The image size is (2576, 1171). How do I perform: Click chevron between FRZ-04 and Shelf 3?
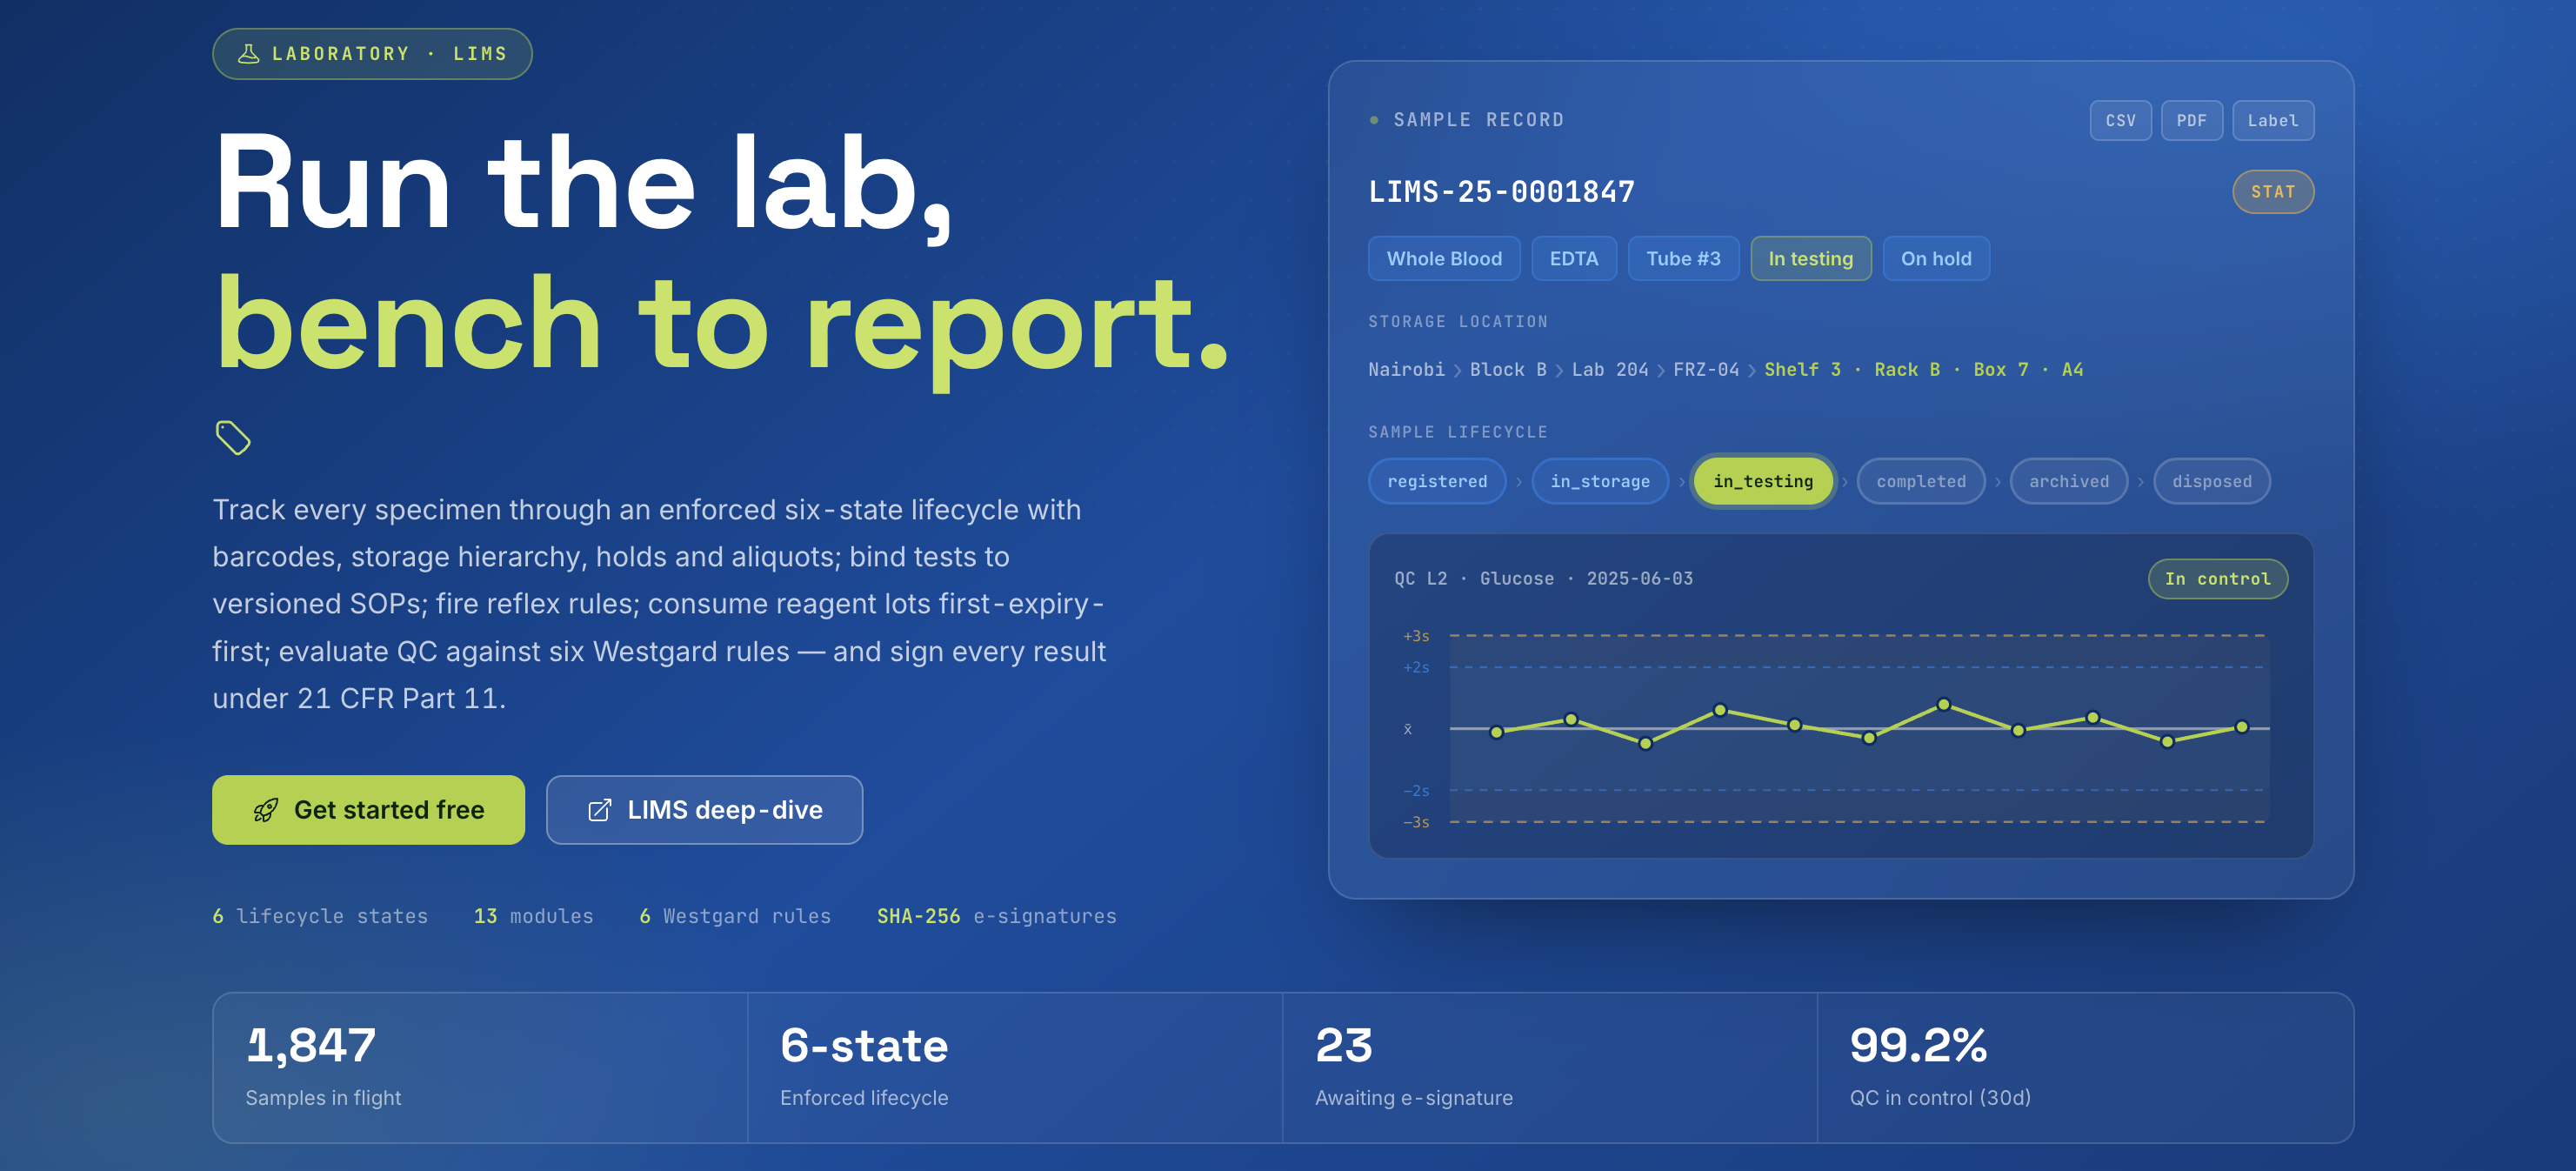1752,371
